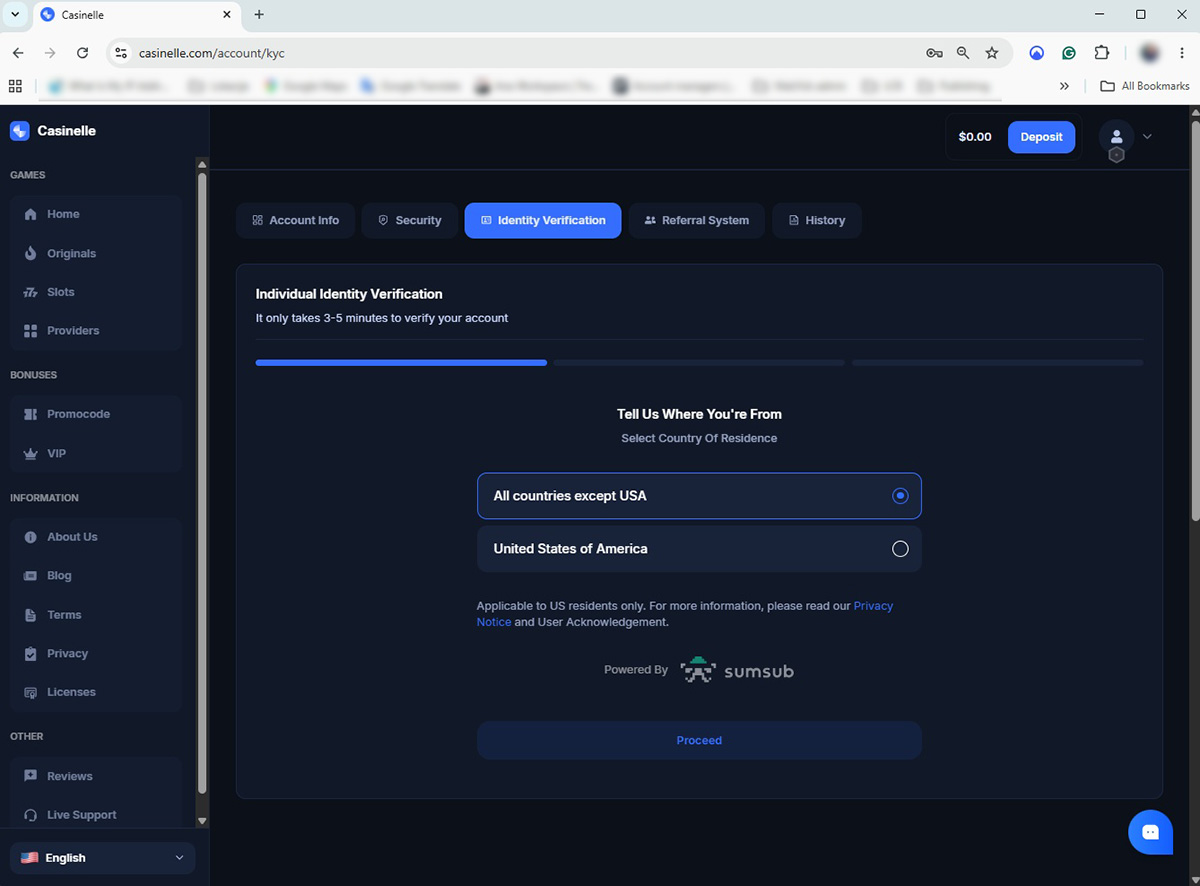This screenshot has width=1200, height=886.
Task: Open Originals flame icon entry
Action: (95, 253)
